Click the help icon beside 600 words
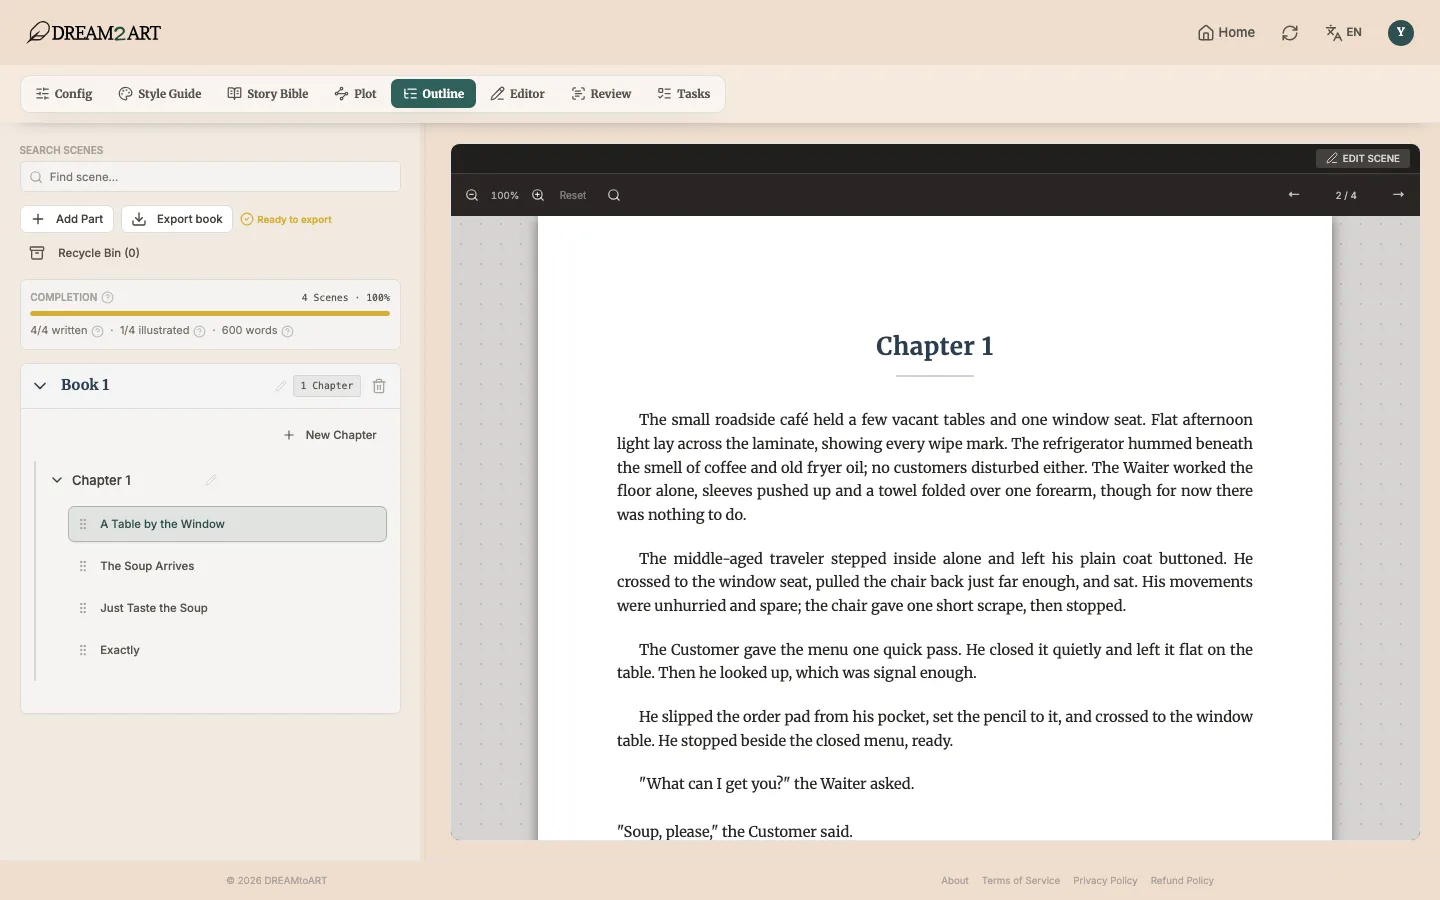Image resolution: width=1440 pixels, height=900 pixels. pos(287,331)
